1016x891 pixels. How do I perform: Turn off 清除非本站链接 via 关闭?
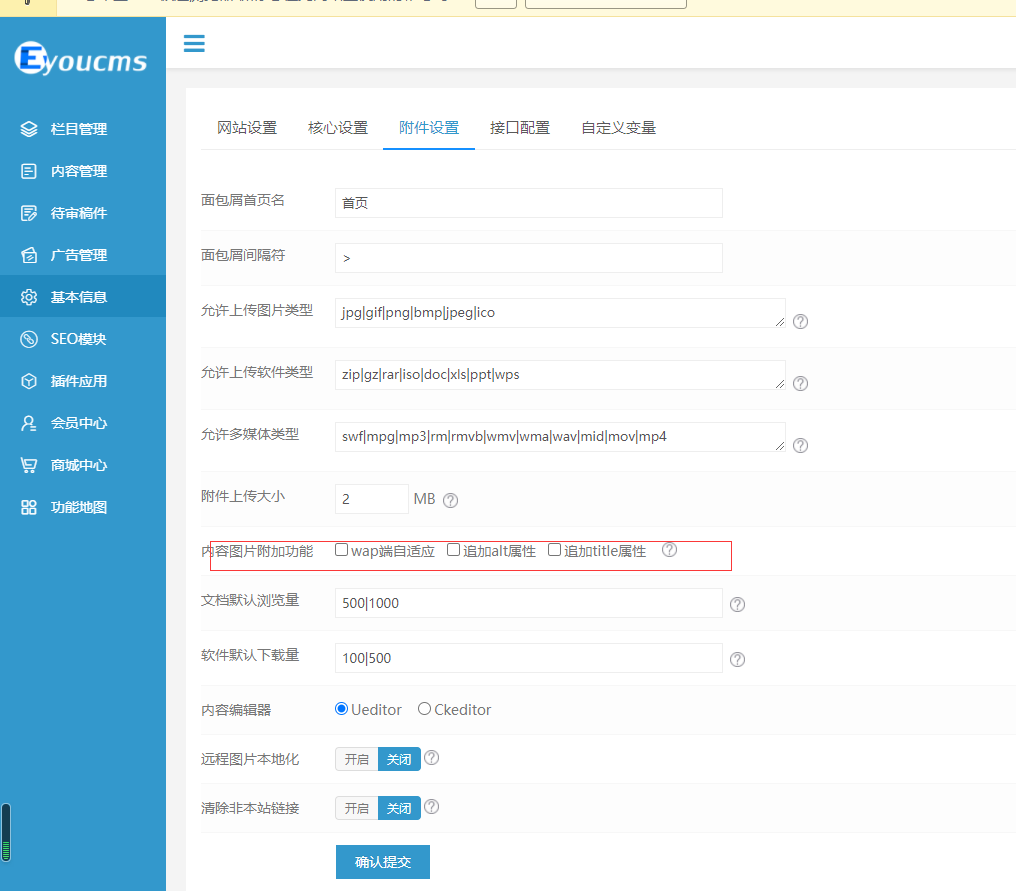399,807
